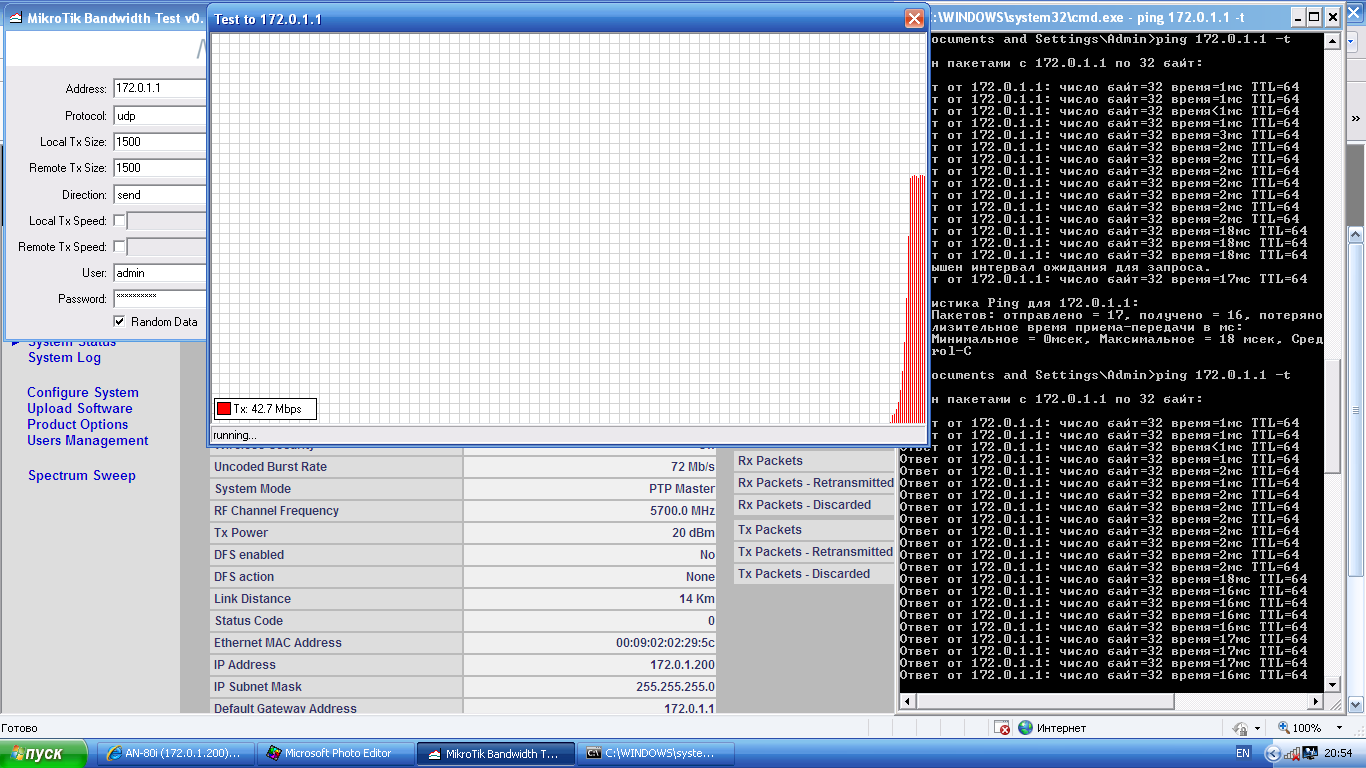1366x768 pixels.
Task: Close the Test to 172.0.1.1 graph window
Action: pos(914,18)
